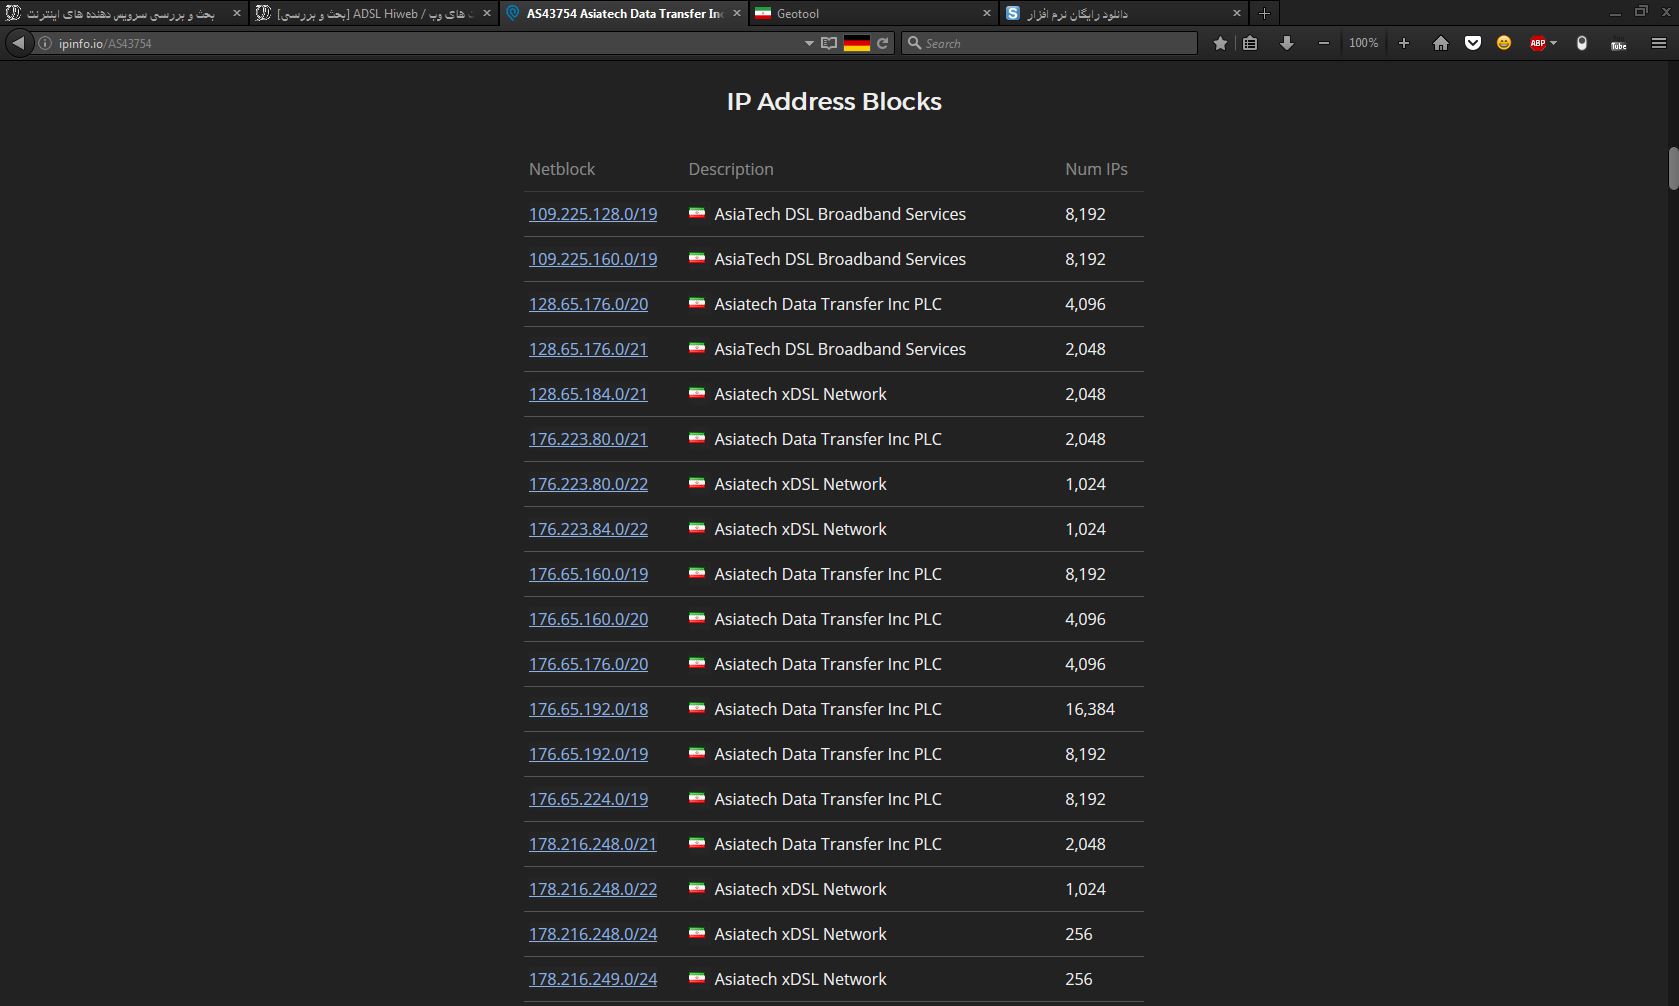Bookmark this page with the star
The image size is (1679, 1006).
pos(1220,43)
